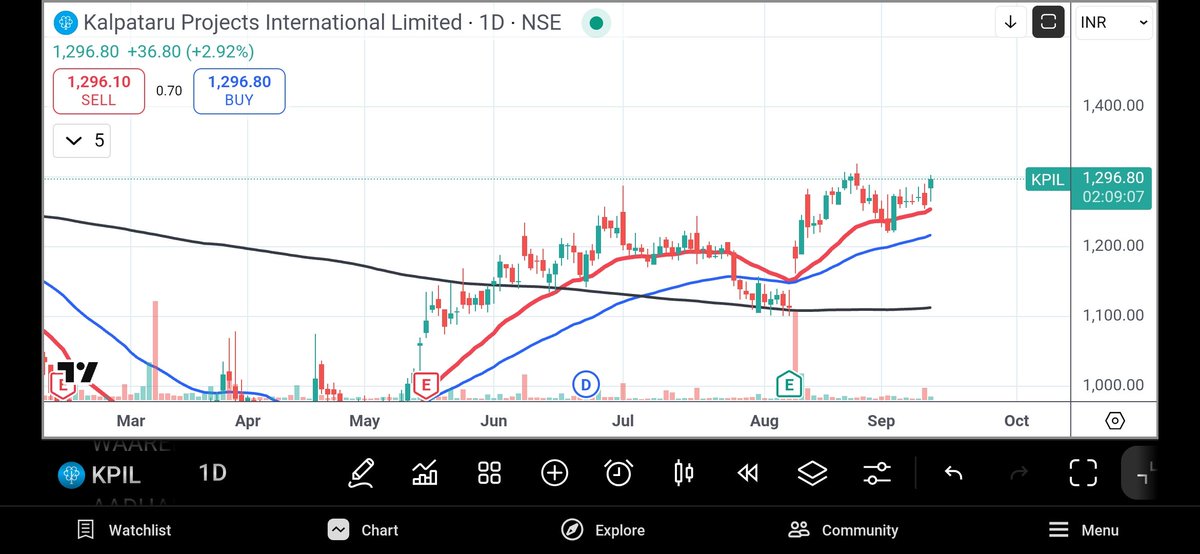Screen dimensions: 1200x554
Task: Switch to the Community tab
Action: point(843,530)
